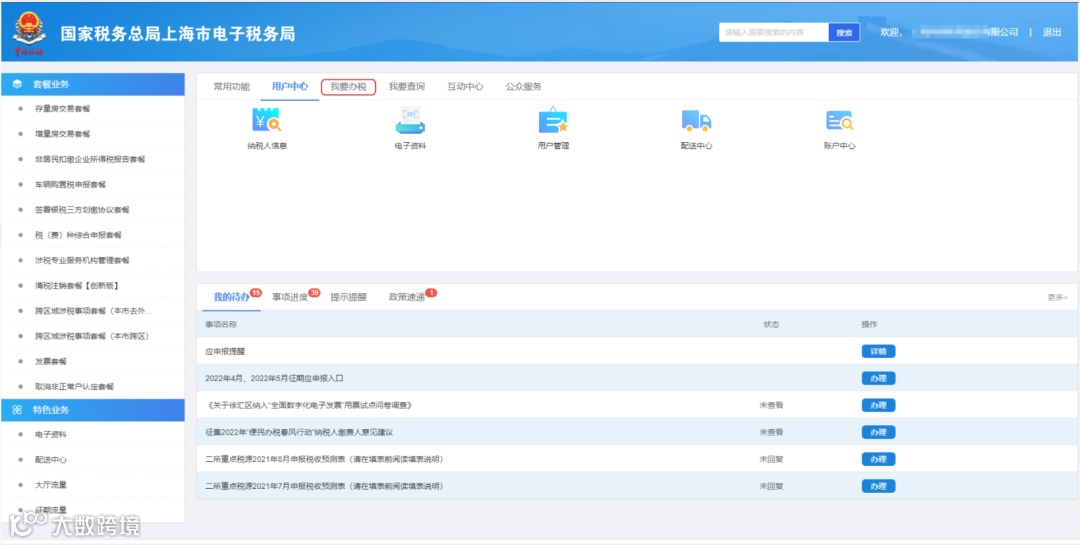Screen dimensions: 1080x545
Task: Open the 互动中心 tab
Action: click(x=465, y=87)
